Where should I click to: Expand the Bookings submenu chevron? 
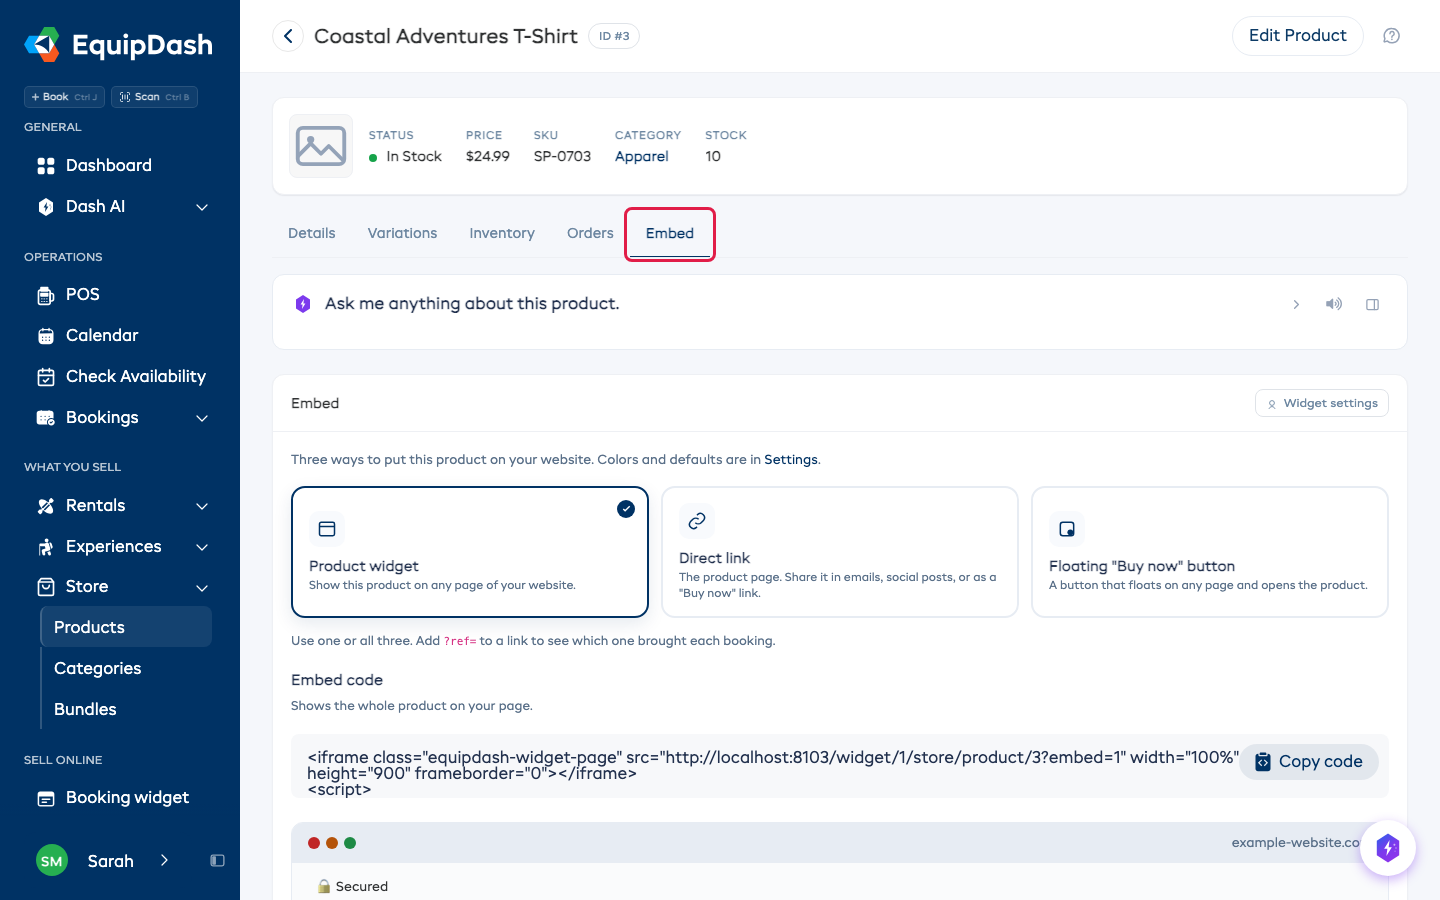(202, 418)
